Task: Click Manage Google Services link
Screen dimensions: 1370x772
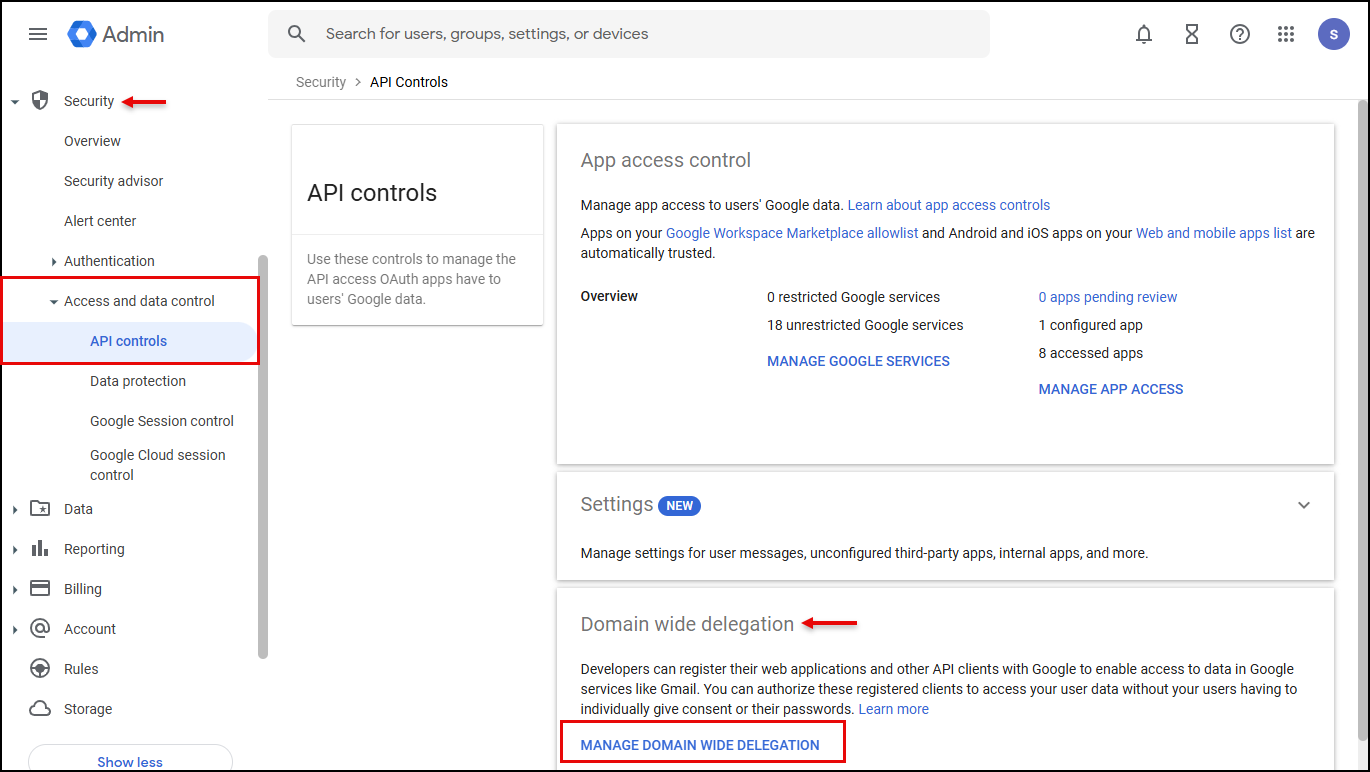Action: coord(858,361)
